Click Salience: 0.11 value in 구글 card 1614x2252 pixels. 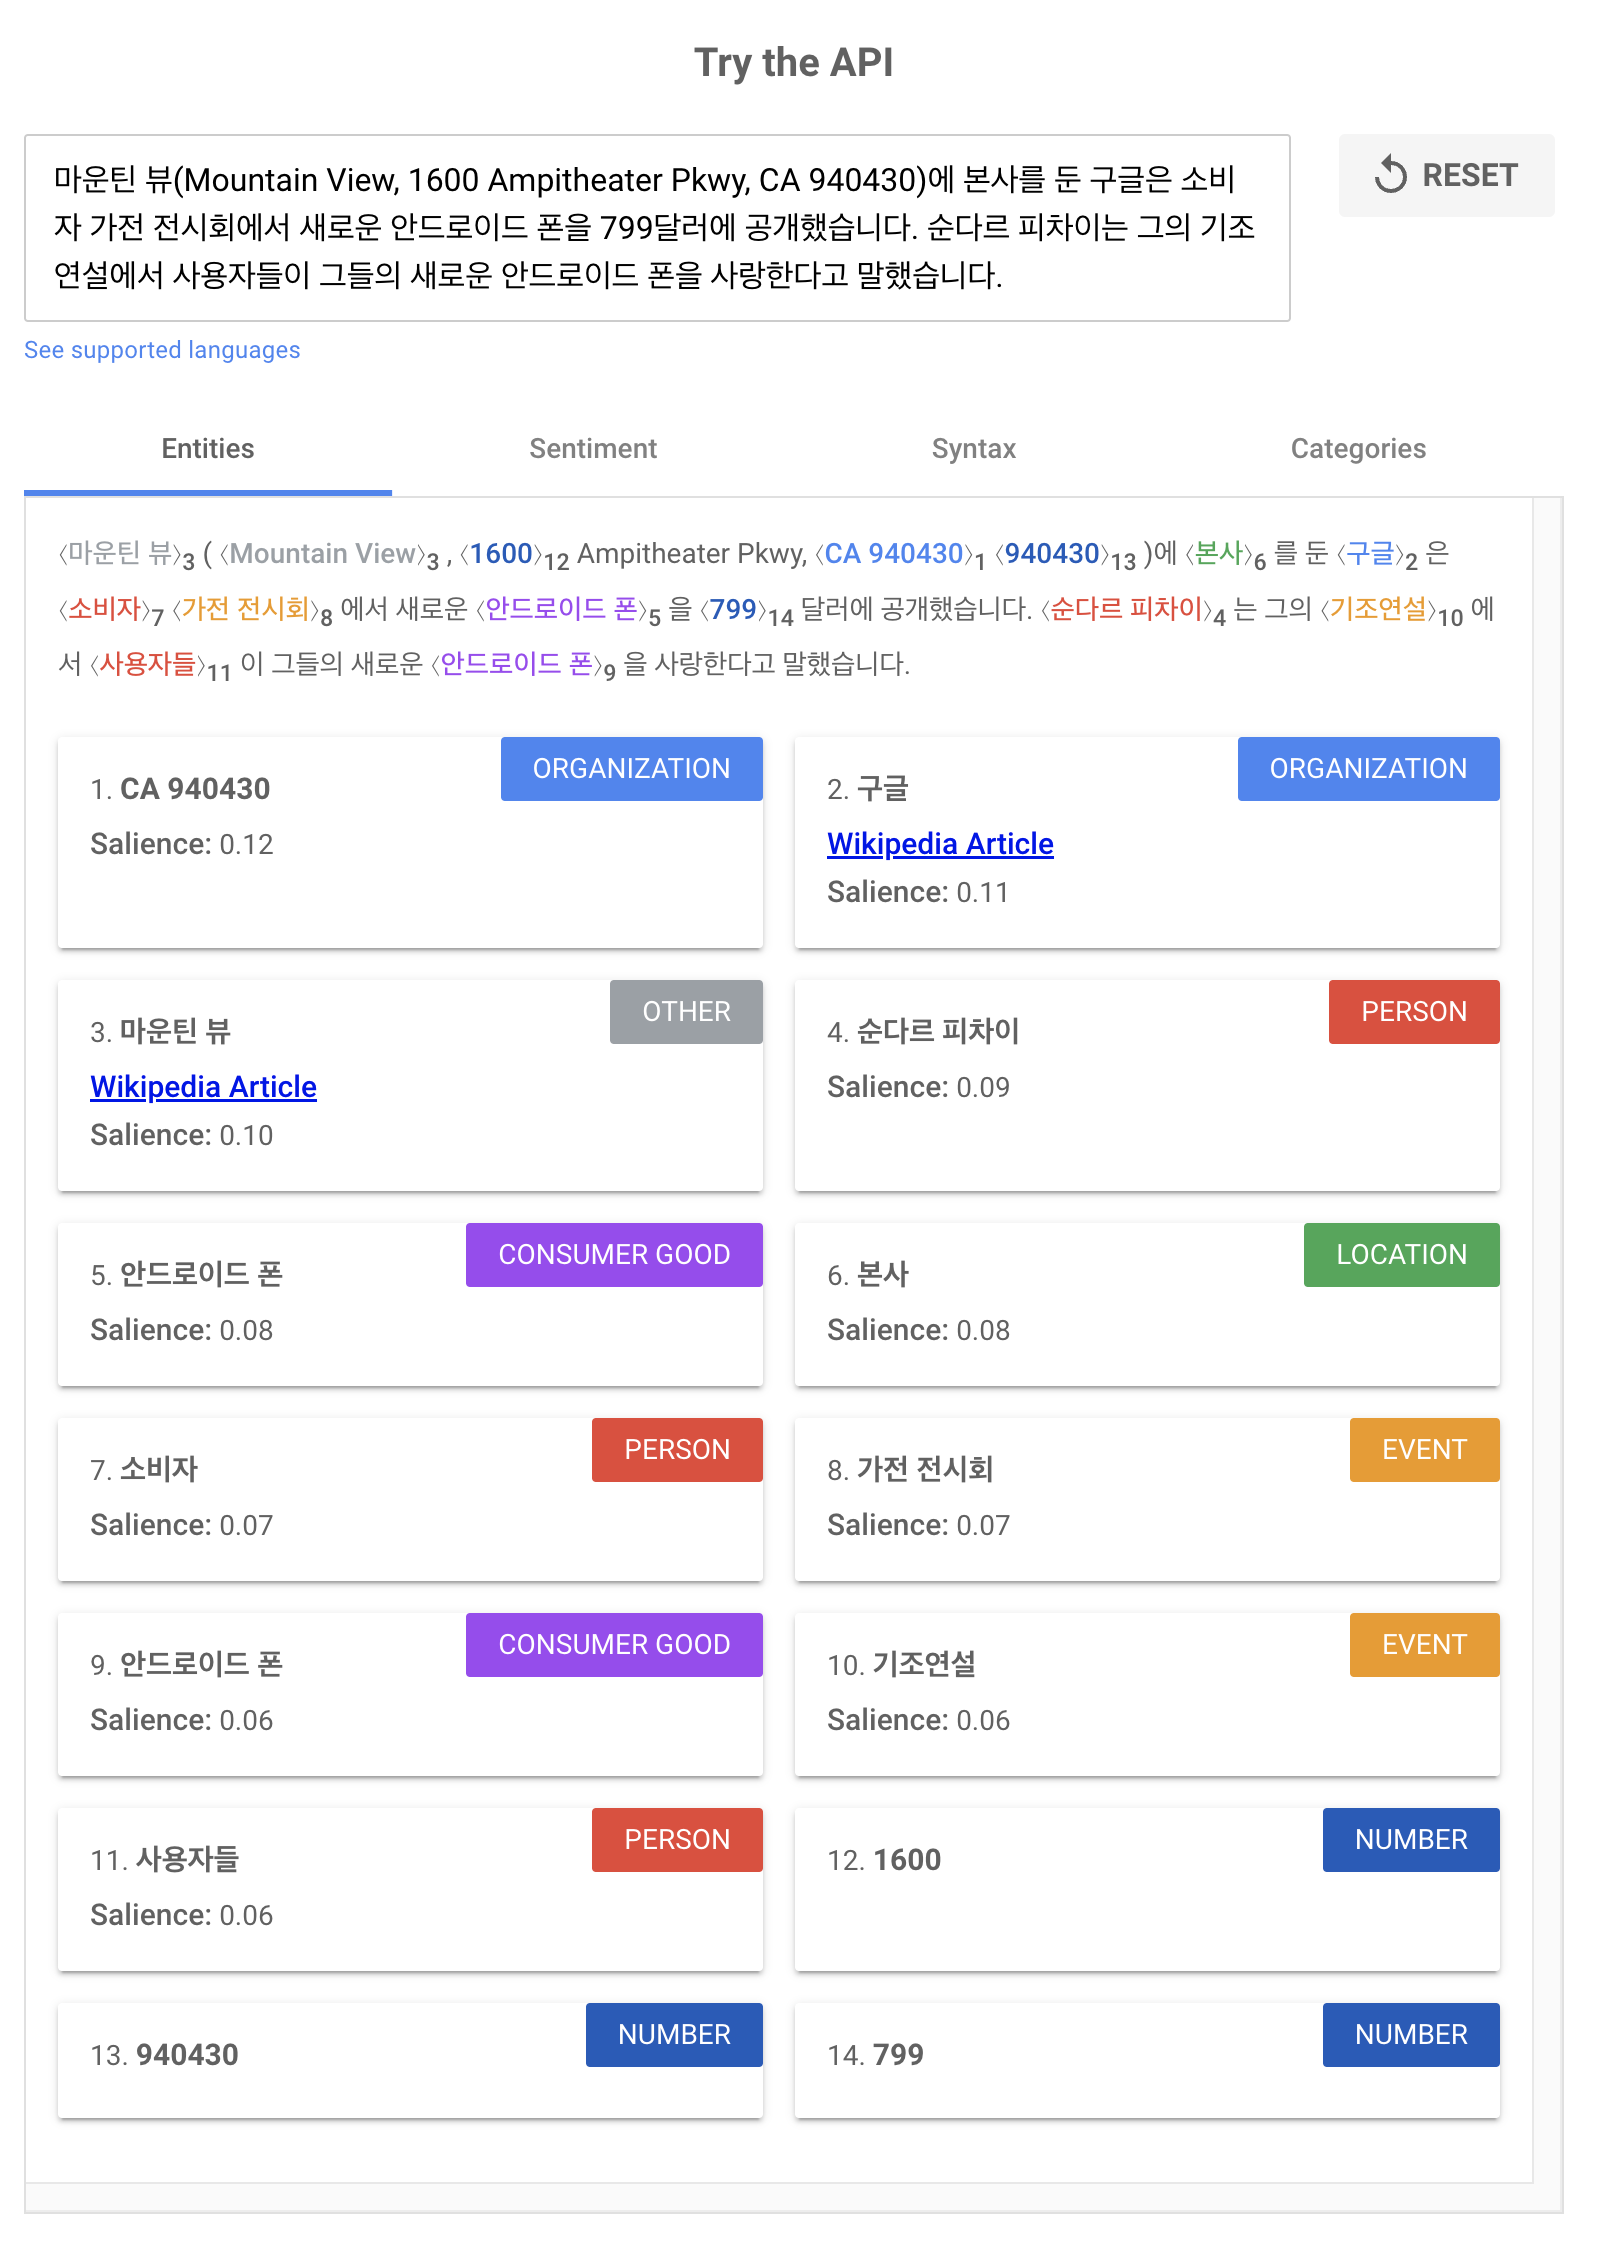coord(918,893)
